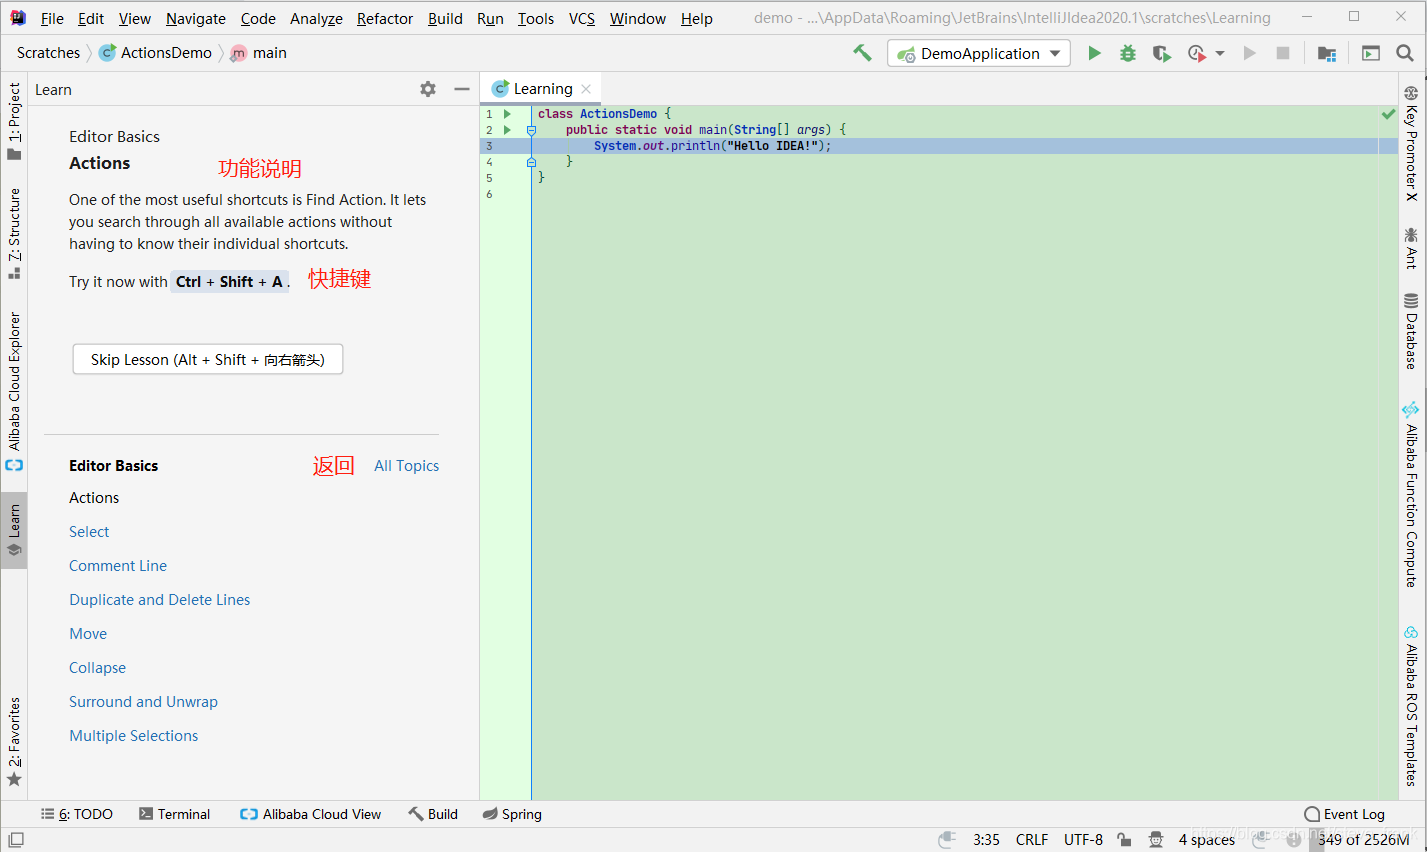Open the Spring tool window
This screenshot has width=1427, height=852.
coord(512,814)
